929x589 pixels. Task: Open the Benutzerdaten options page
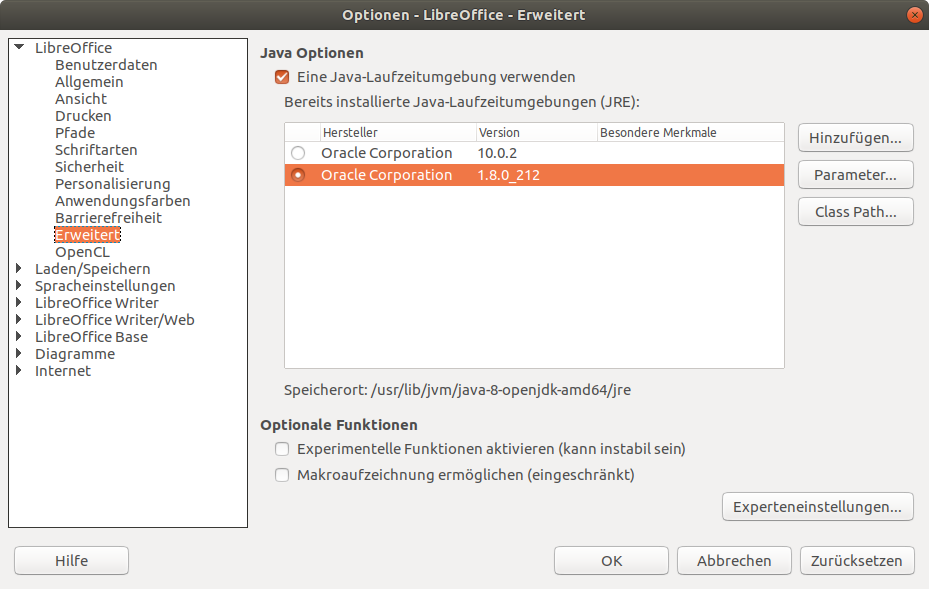[106, 65]
